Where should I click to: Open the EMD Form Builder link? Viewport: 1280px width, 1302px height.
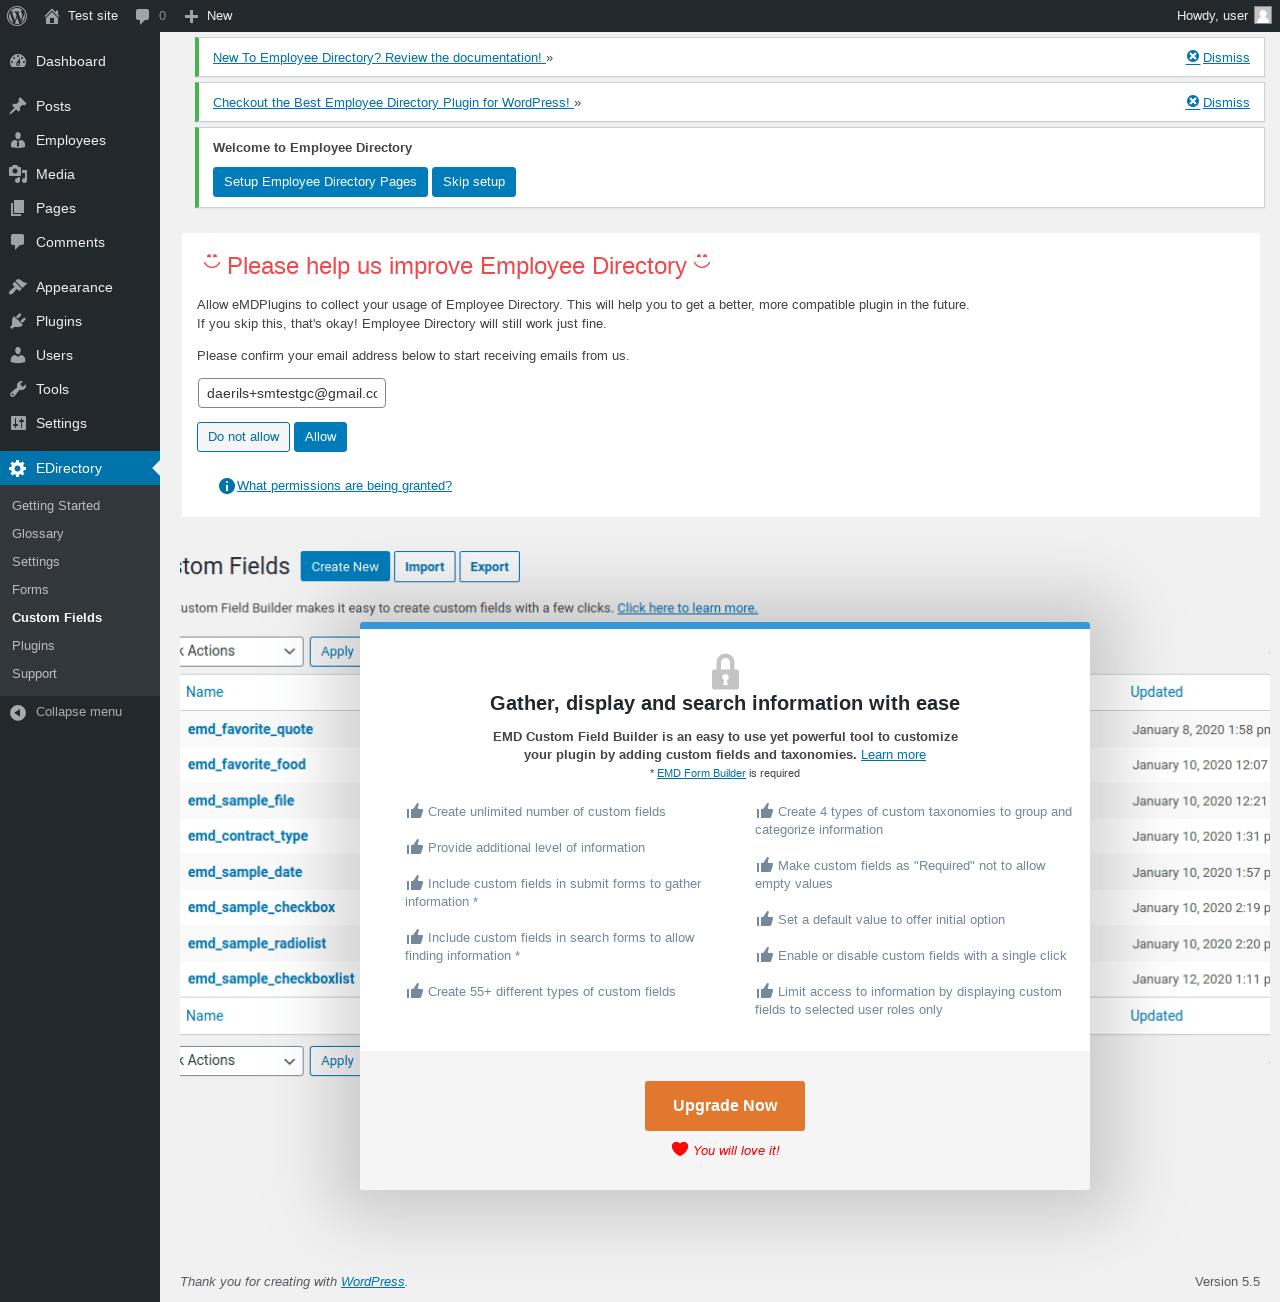click(701, 773)
